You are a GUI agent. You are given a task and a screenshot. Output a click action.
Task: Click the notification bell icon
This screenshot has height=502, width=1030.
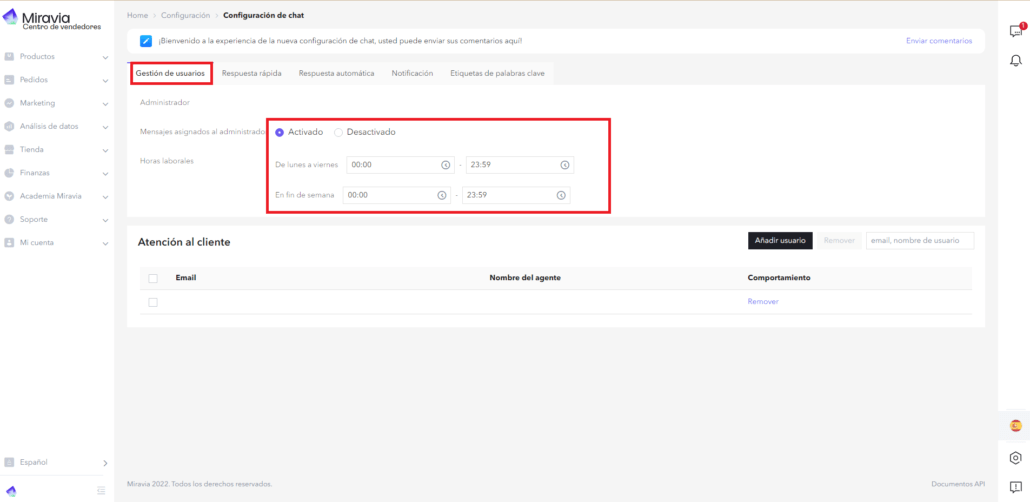(x=1015, y=61)
